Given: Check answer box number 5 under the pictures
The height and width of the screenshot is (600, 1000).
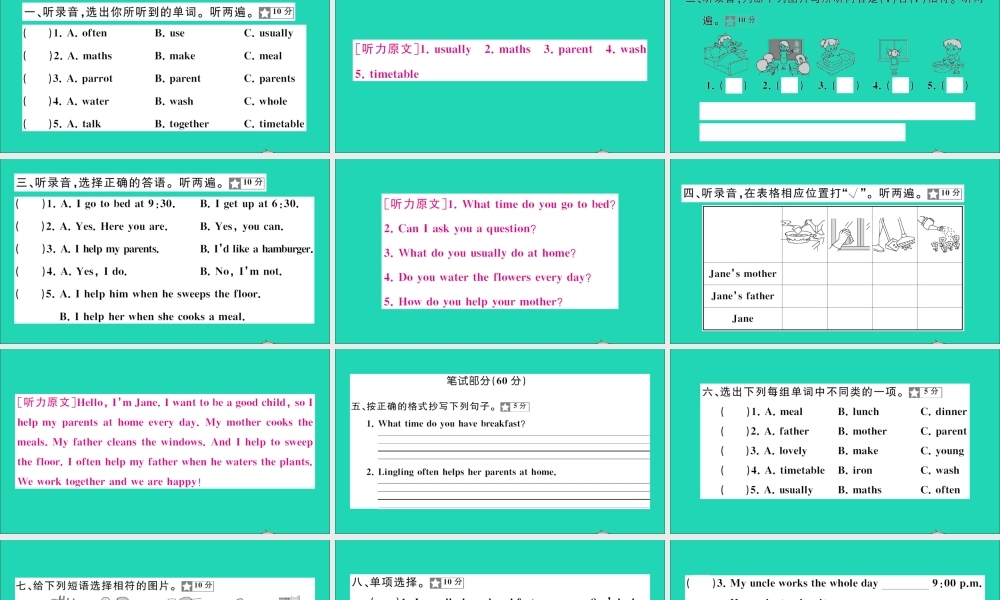Looking at the screenshot, I should [952, 86].
